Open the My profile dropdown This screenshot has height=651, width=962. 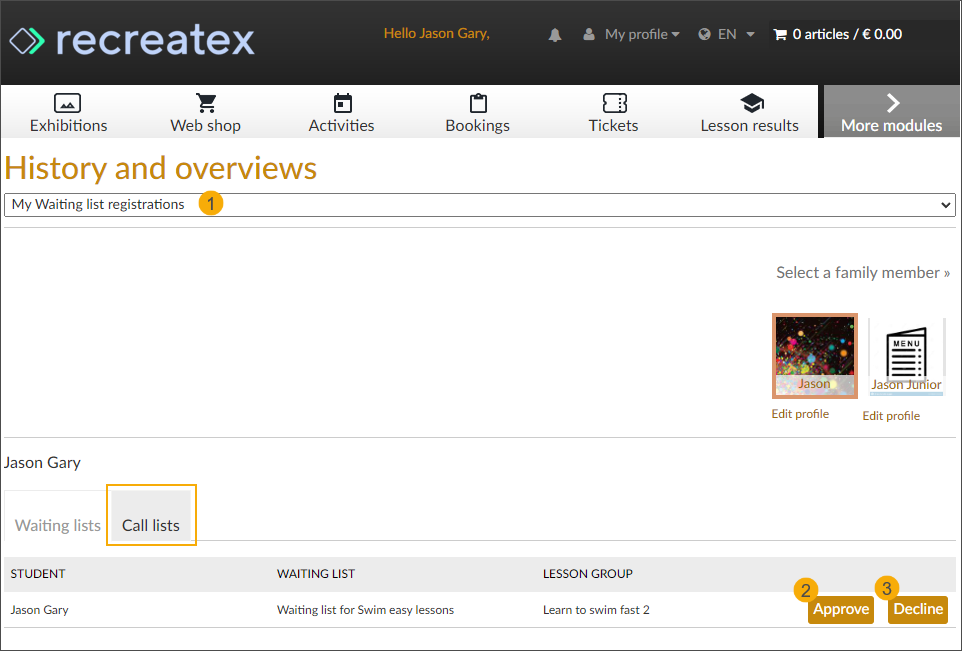[634, 33]
